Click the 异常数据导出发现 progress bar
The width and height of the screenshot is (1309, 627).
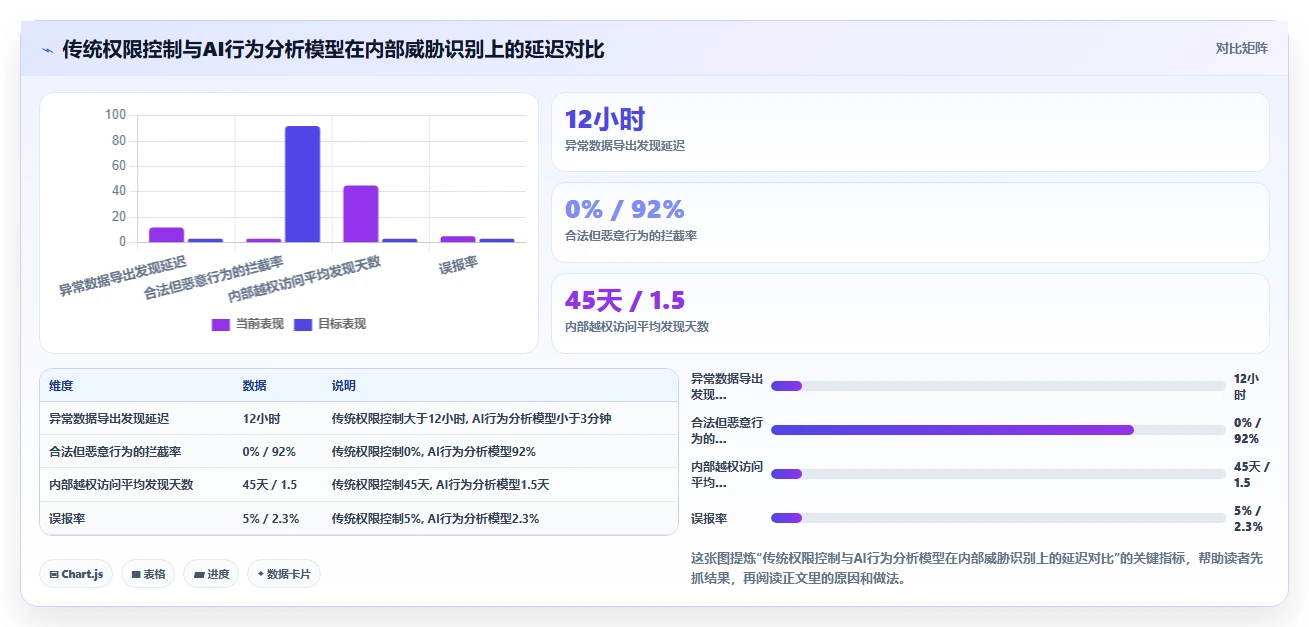998,386
